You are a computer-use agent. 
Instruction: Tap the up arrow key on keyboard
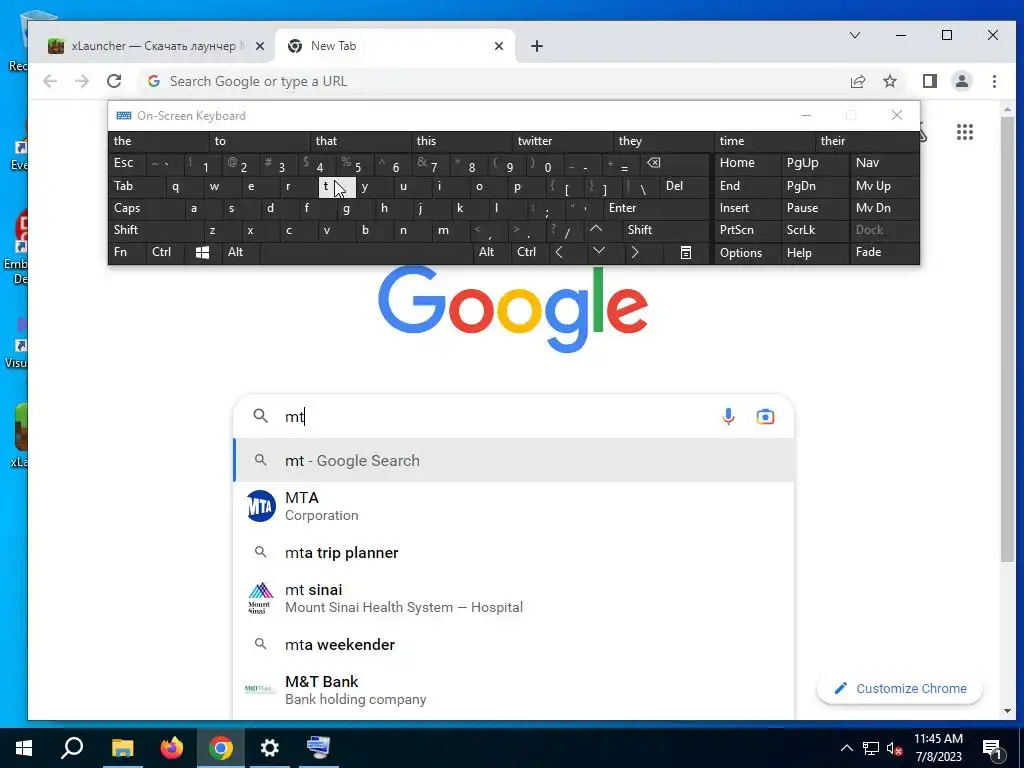pyautogui.click(x=596, y=230)
